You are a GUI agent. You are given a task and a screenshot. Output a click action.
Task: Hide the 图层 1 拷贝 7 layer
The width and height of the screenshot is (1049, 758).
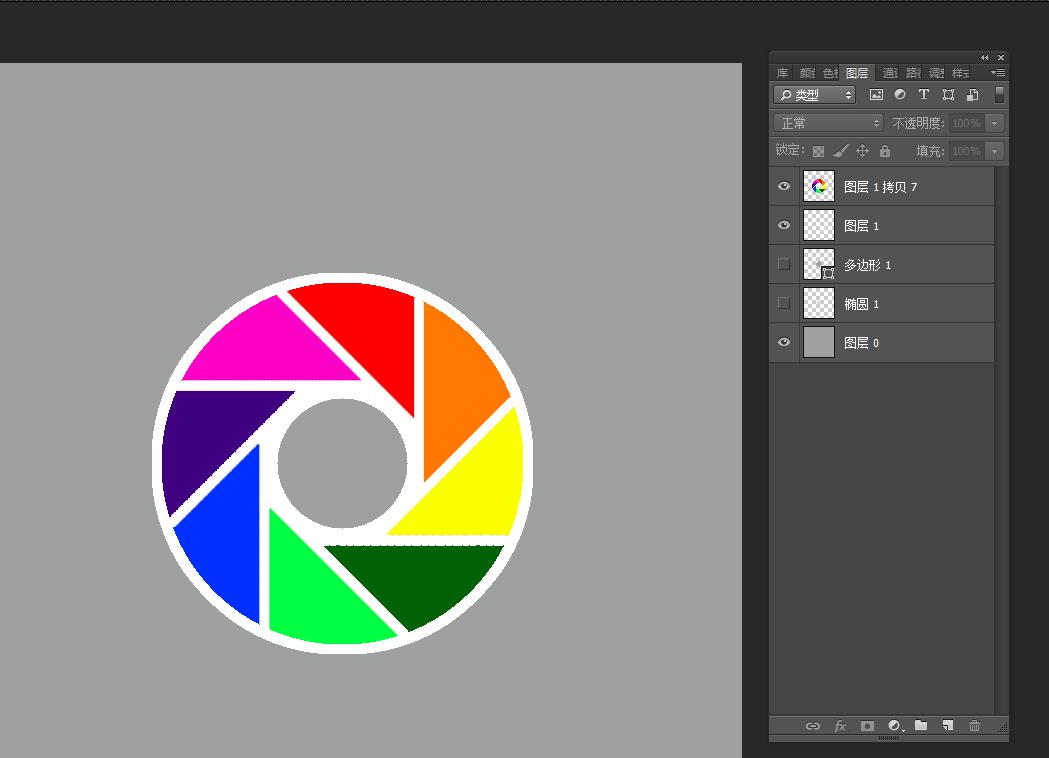coord(784,186)
